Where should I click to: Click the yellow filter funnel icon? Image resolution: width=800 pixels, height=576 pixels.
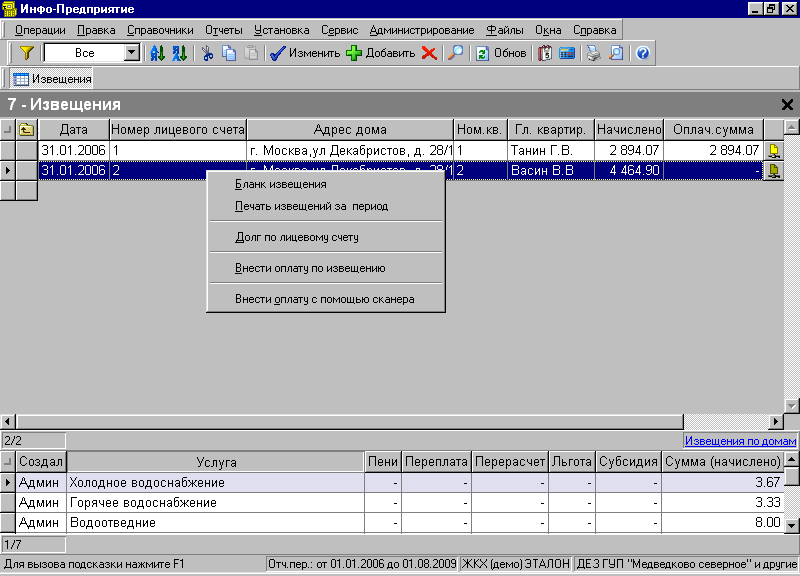point(26,53)
